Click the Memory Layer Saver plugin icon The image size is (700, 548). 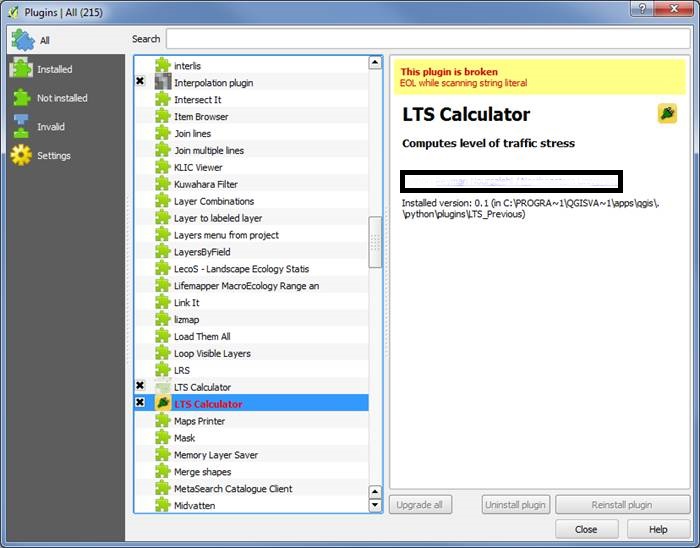pyautogui.click(x=162, y=455)
